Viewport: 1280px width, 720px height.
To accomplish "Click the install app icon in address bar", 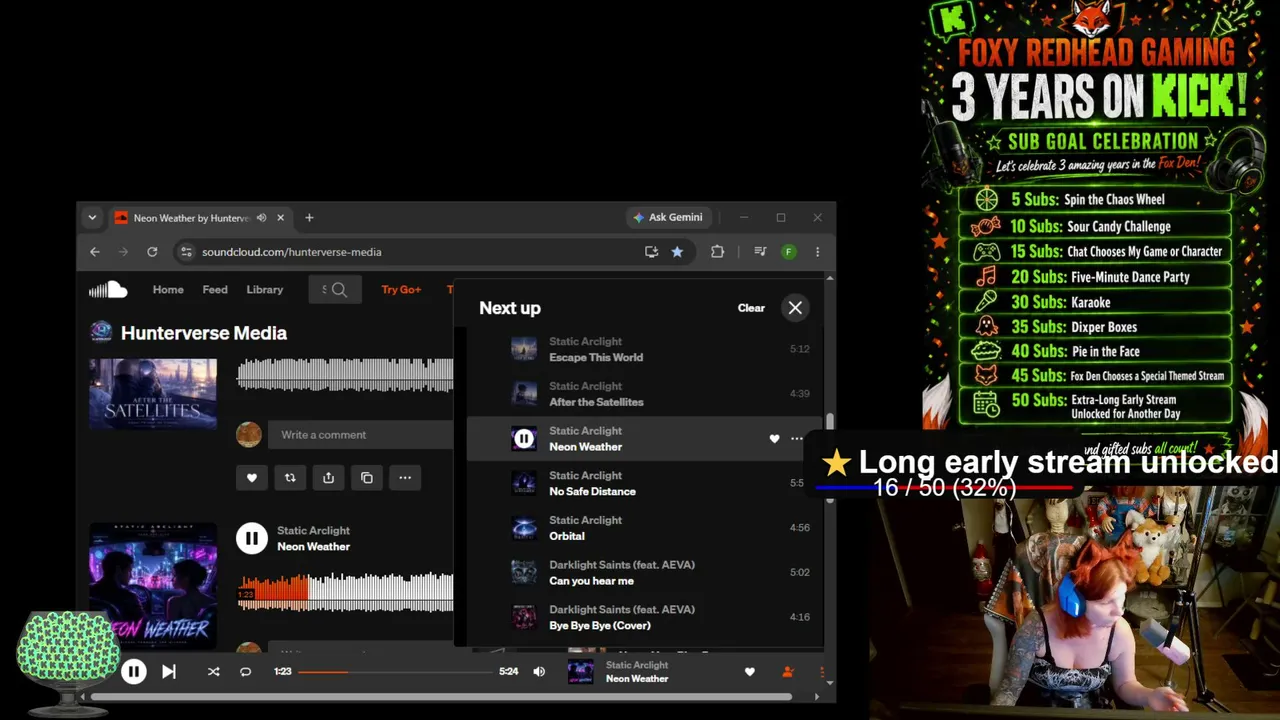I will tap(652, 252).
